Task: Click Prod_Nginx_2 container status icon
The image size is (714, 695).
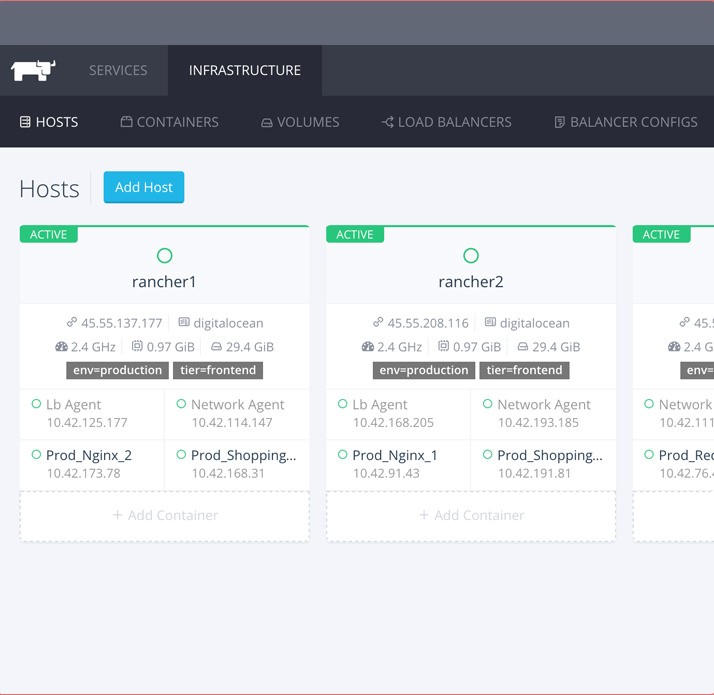Action: (37, 455)
